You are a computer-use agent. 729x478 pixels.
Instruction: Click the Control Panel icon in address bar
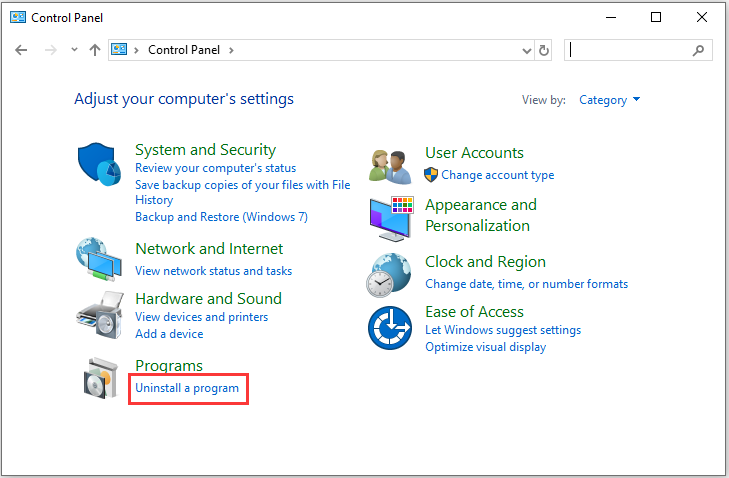[119, 49]
